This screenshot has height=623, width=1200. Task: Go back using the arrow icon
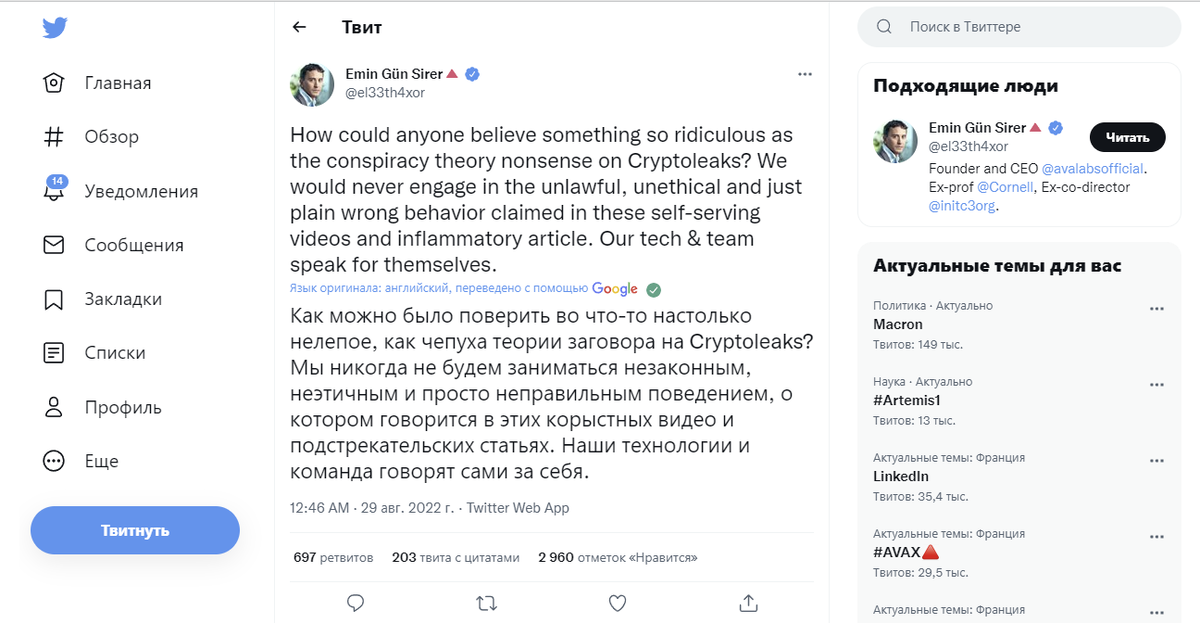(x=299, y=27)
